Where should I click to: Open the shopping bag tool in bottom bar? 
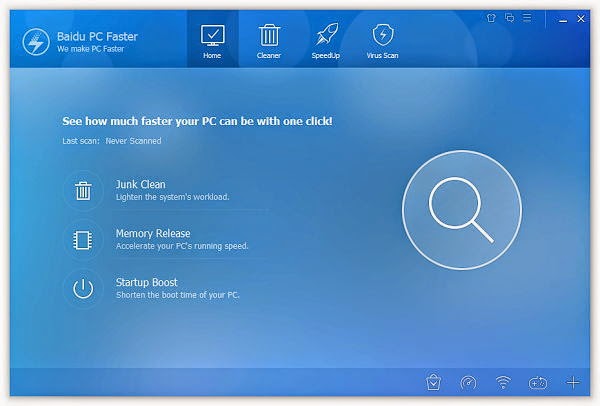[x=434, y=382]
